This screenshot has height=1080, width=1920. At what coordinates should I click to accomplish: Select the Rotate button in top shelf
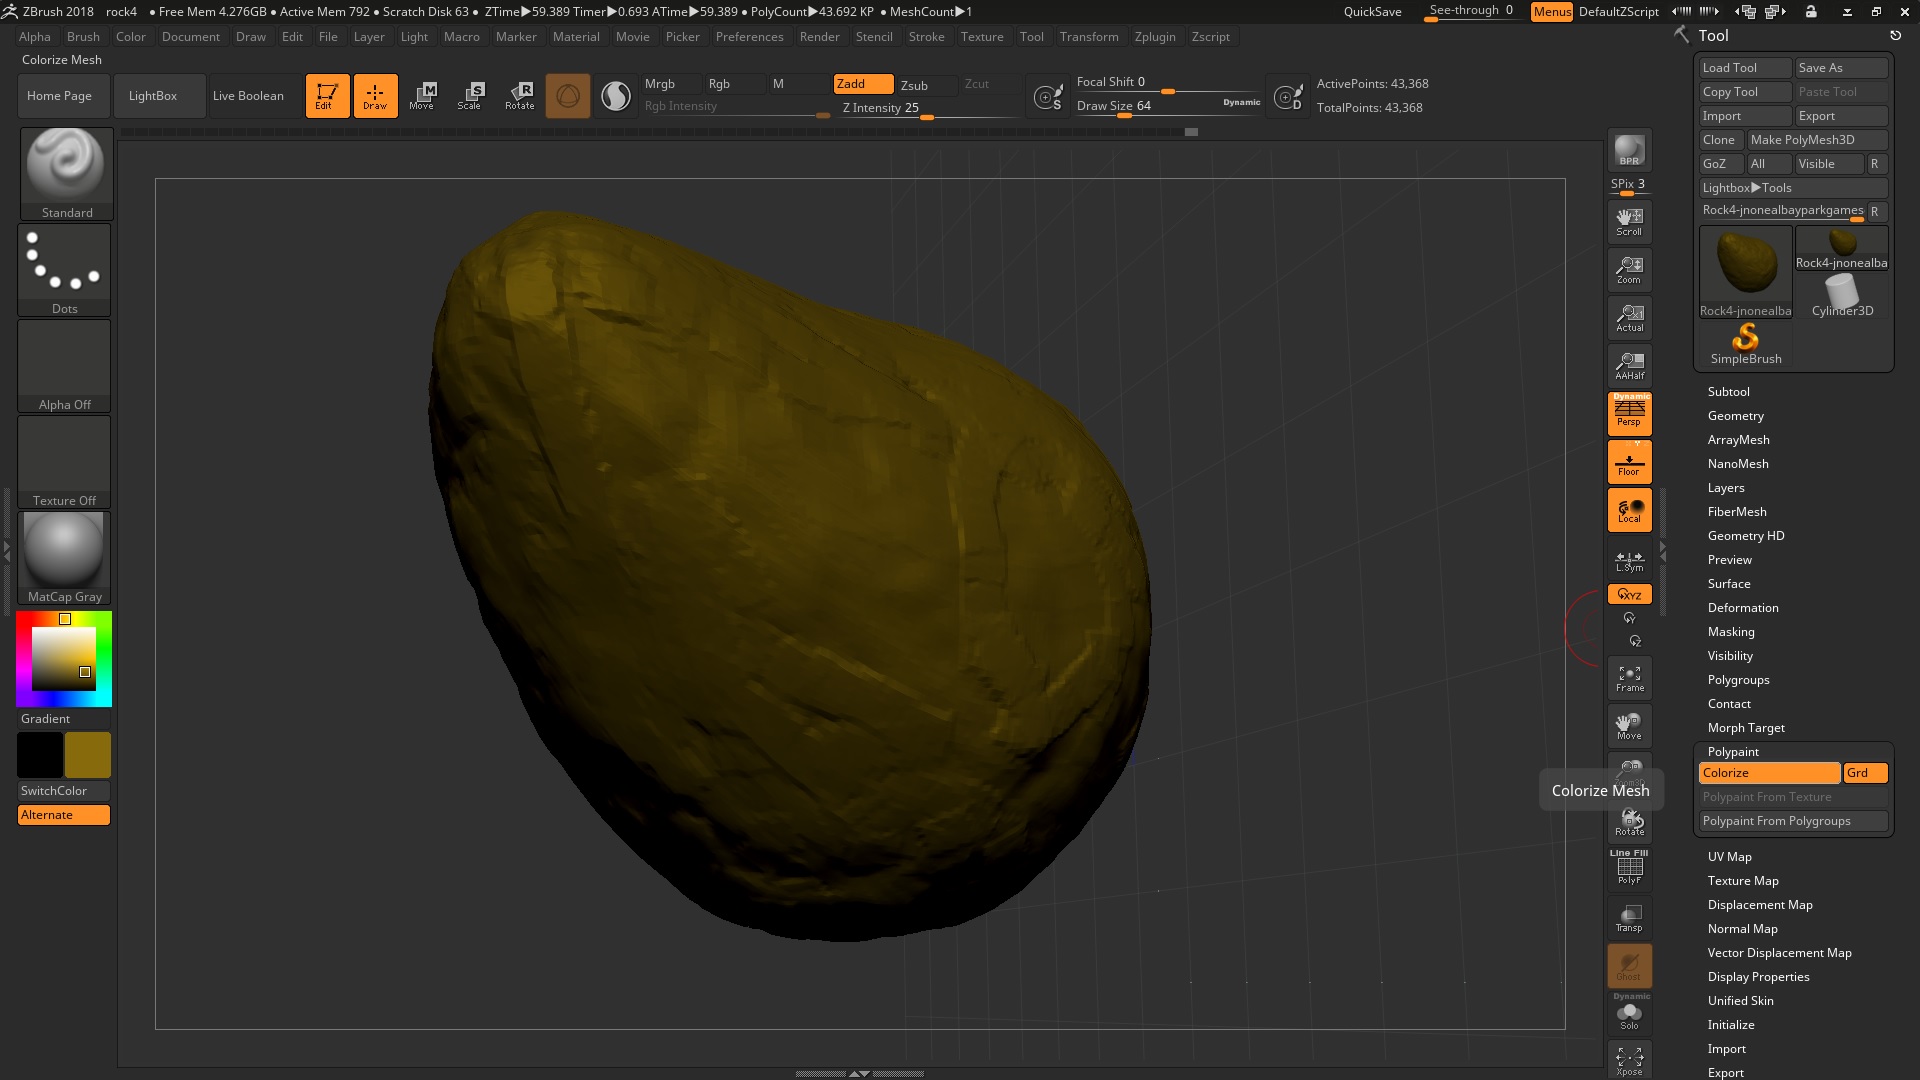(519, 96)
